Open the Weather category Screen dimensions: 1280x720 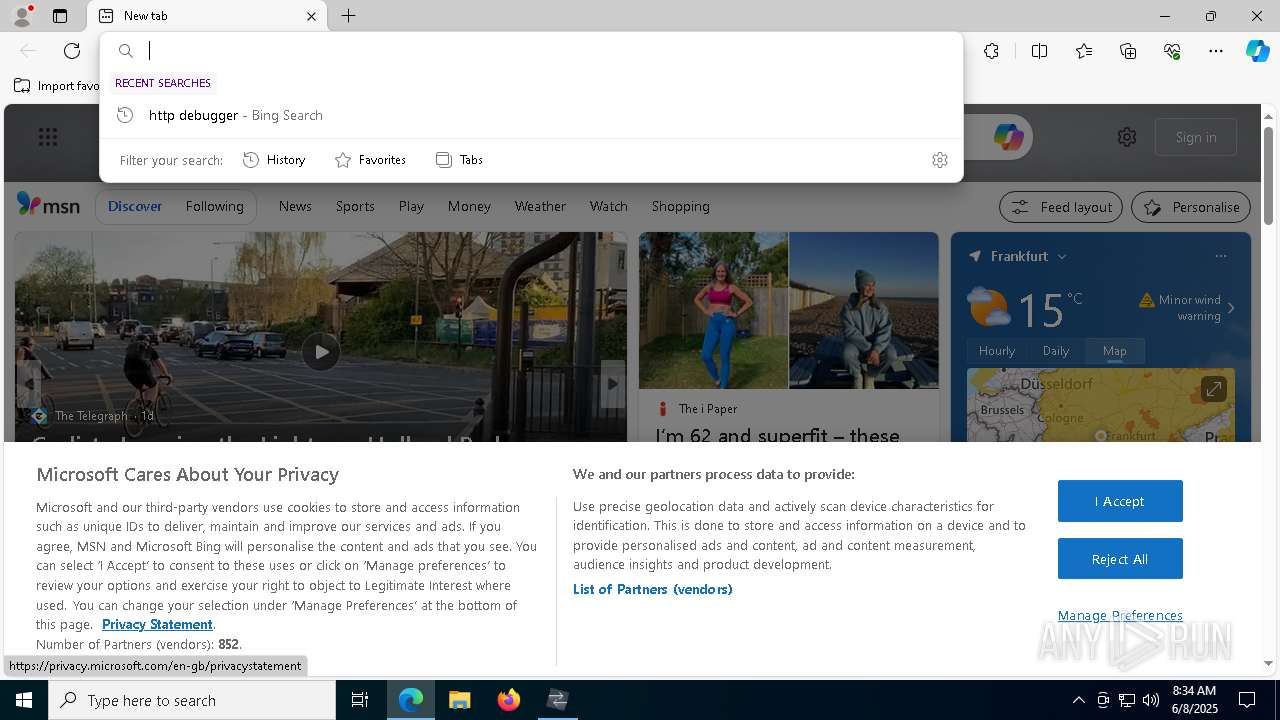(x=540, y=206)
